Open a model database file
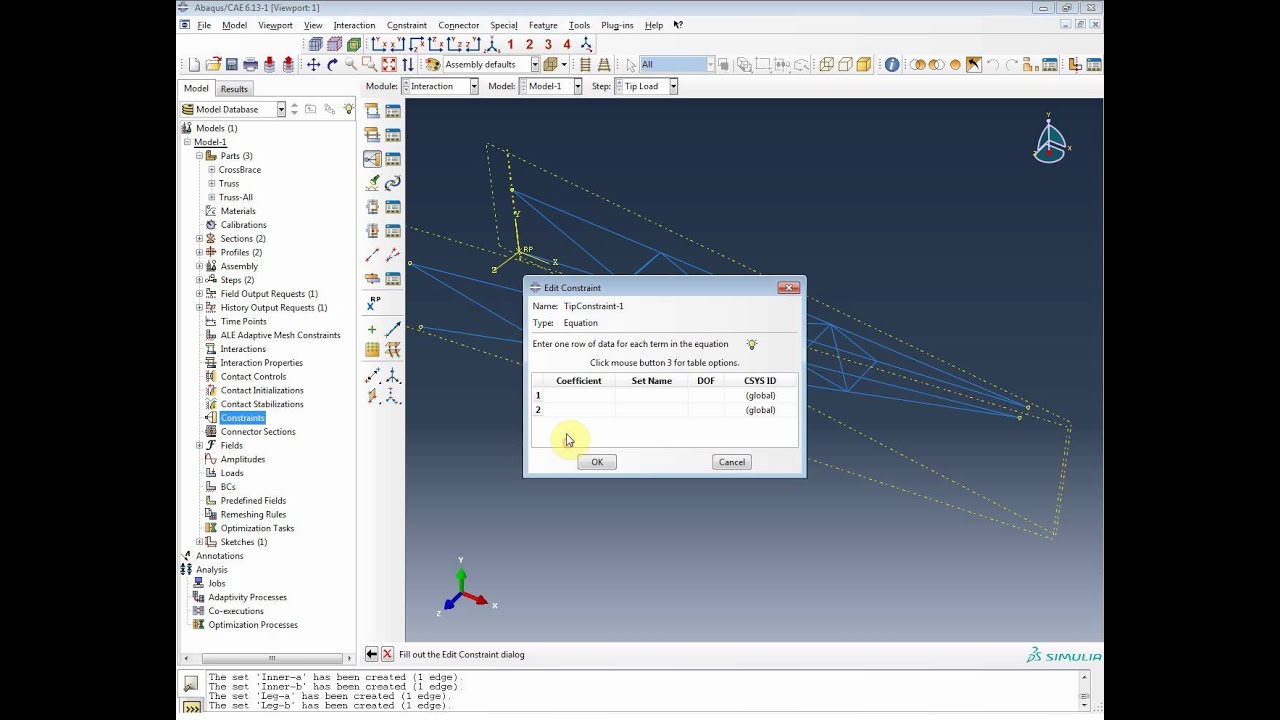The height and width of the screenshot is (720, 1280). coord(213,64)
